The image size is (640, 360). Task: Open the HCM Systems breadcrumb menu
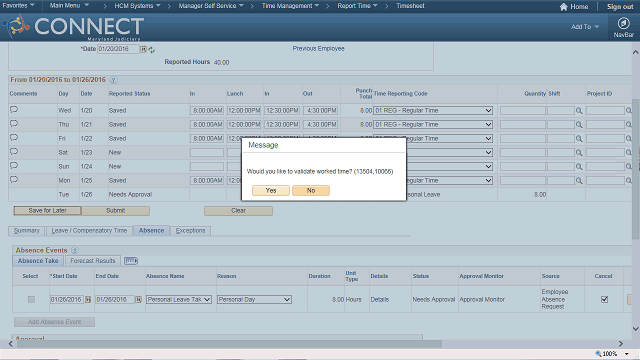137,6
